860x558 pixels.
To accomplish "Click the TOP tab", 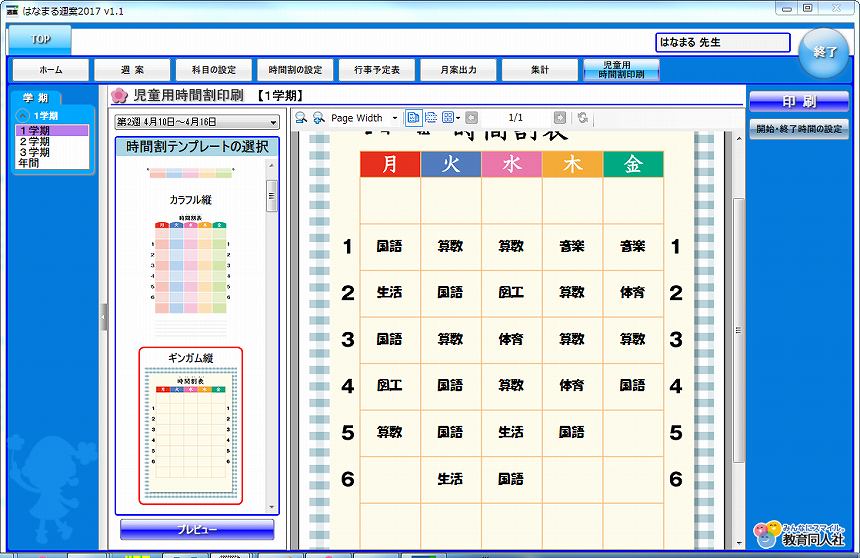I will [40, 40].
